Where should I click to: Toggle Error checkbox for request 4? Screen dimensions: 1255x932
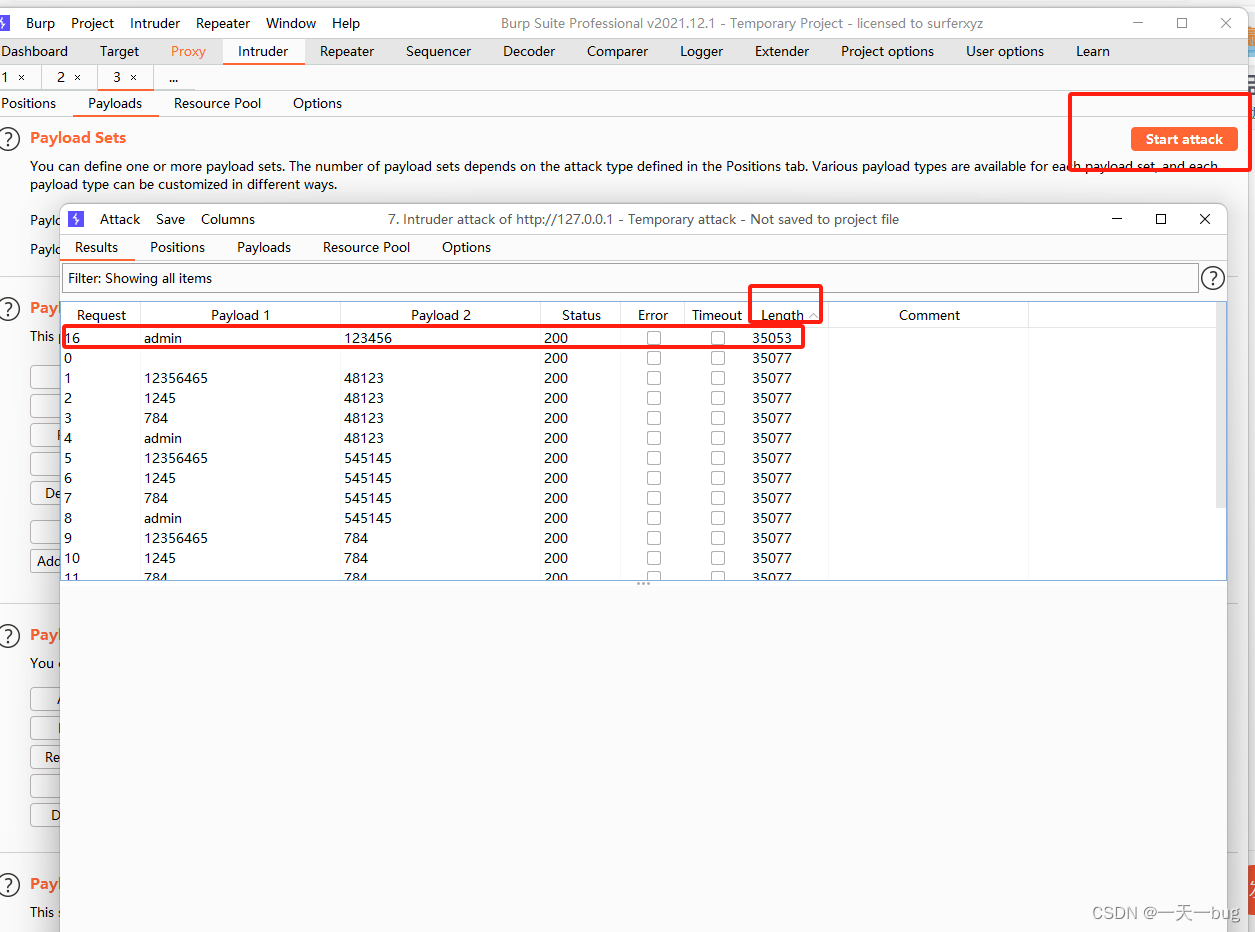pos(654,438)
